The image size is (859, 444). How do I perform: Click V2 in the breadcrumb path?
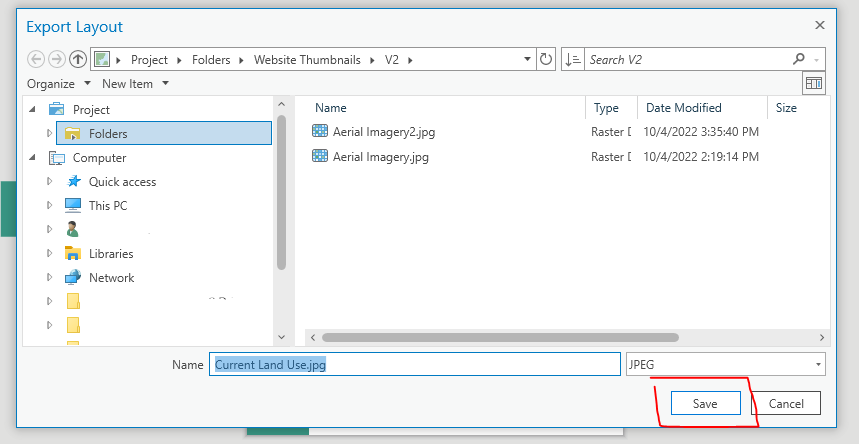tap(391, 60)
